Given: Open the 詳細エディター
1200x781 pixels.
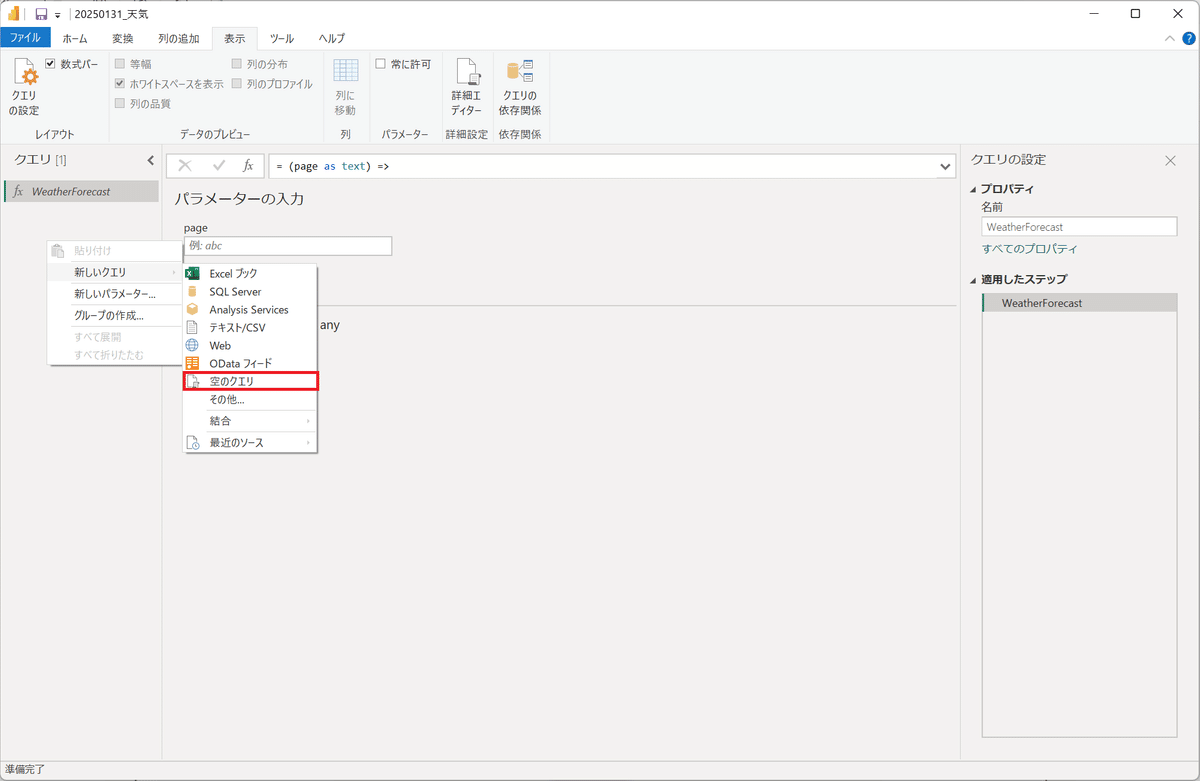Looking at the screenshot, I should [466, 87].
